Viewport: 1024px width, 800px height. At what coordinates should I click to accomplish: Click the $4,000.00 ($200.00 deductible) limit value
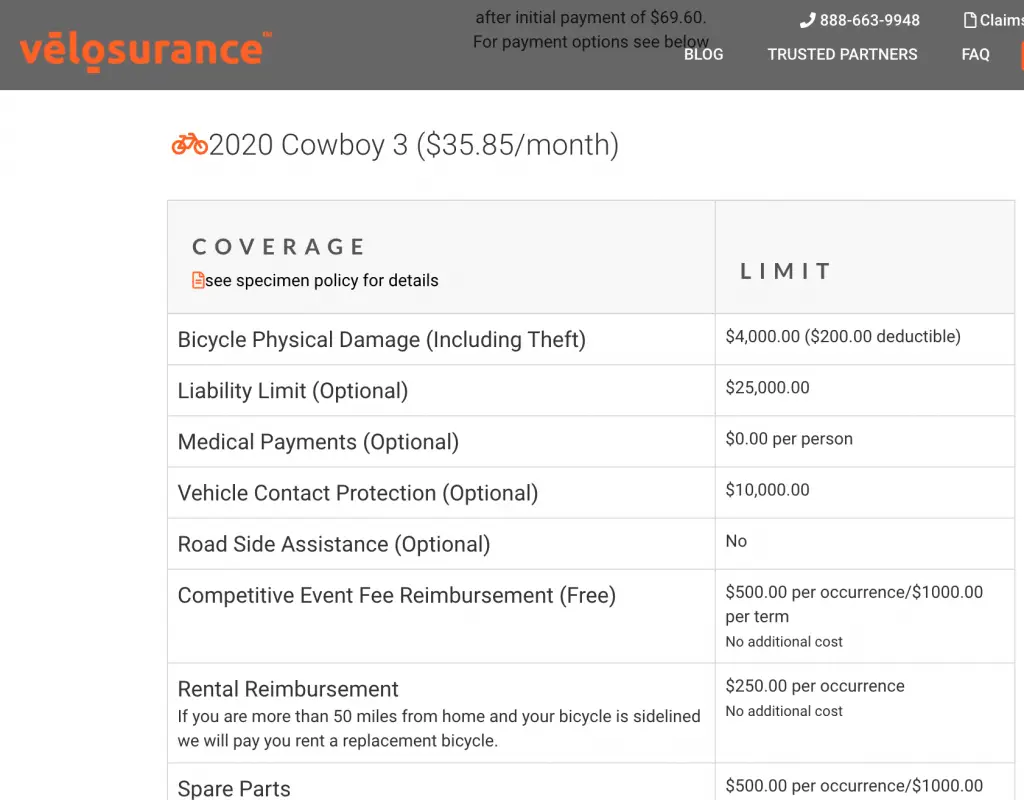click(842, 336)
